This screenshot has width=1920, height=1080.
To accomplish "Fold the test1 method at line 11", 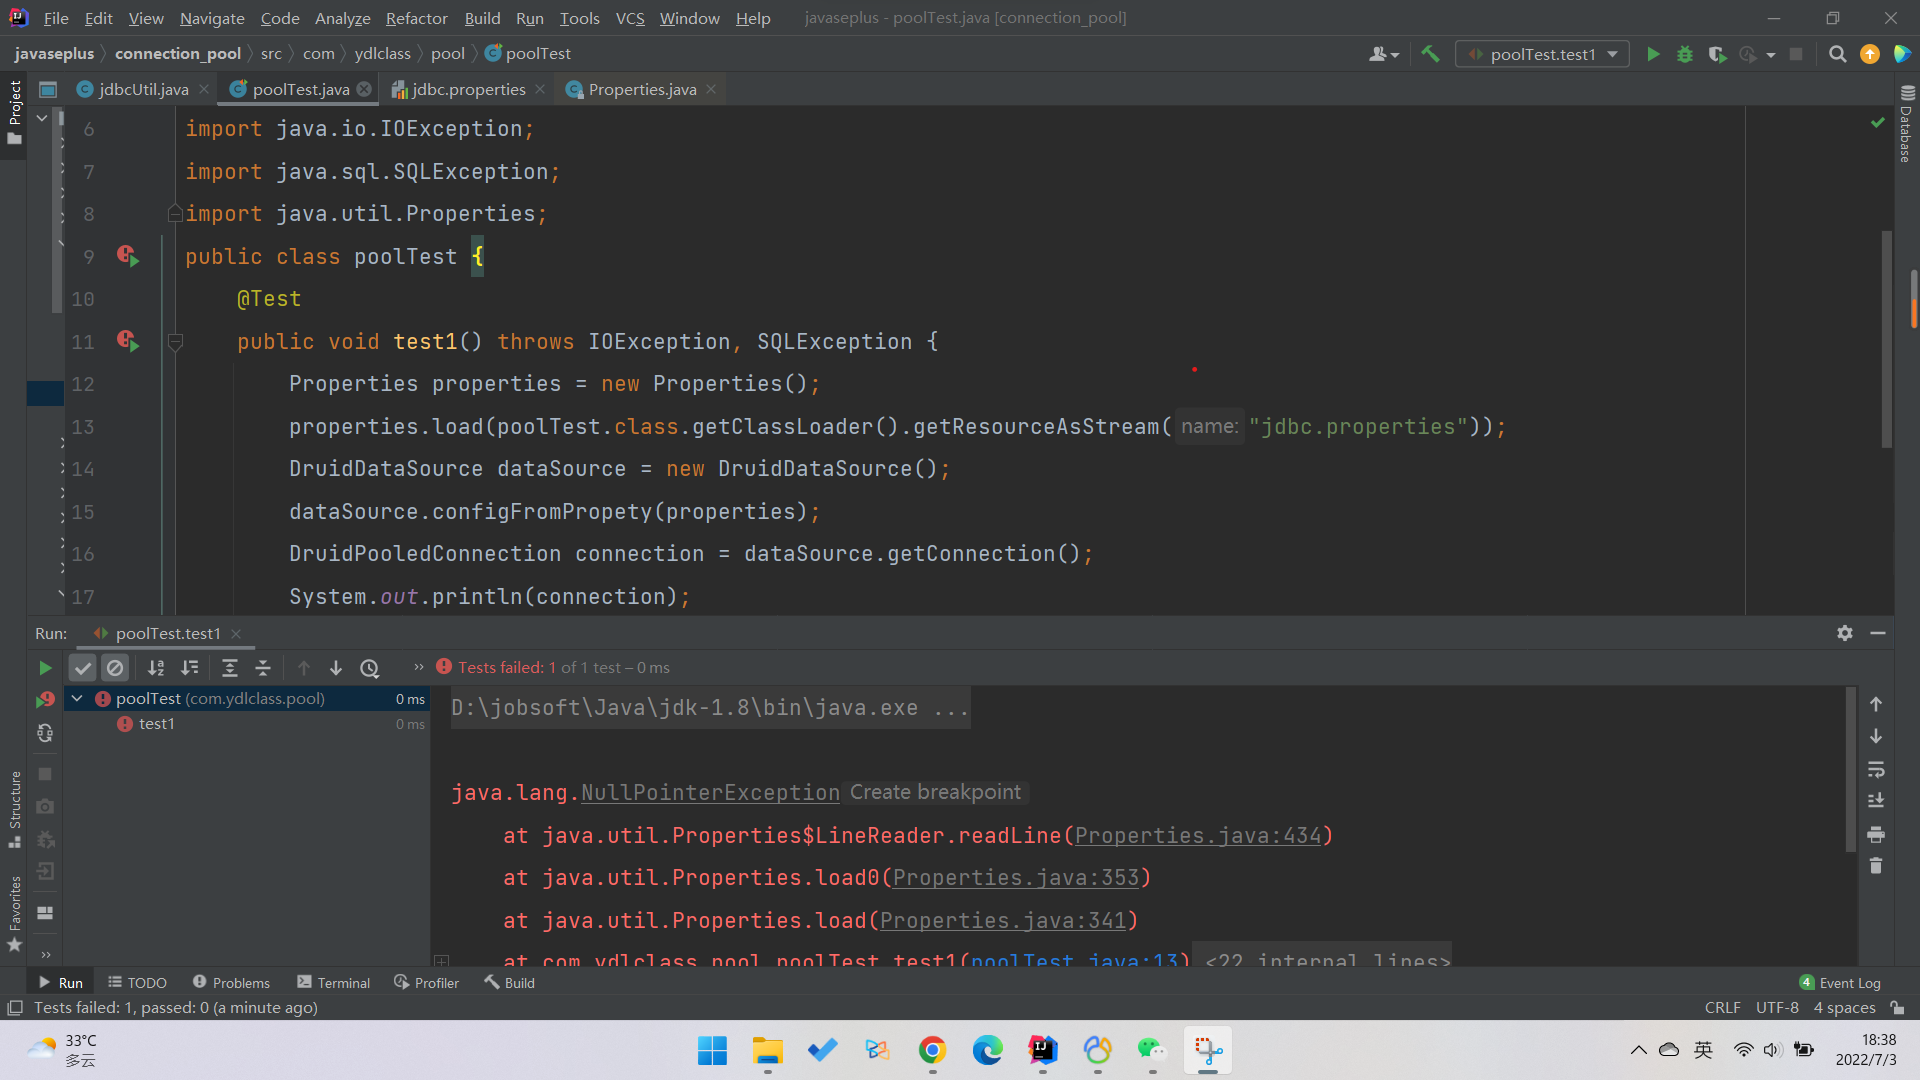I will [x=175, y=342].
